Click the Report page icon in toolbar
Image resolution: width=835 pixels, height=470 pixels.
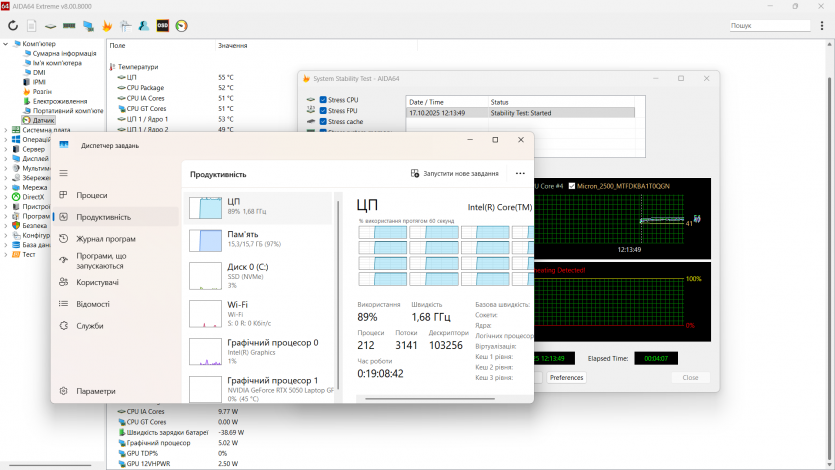tap(32, 25)
